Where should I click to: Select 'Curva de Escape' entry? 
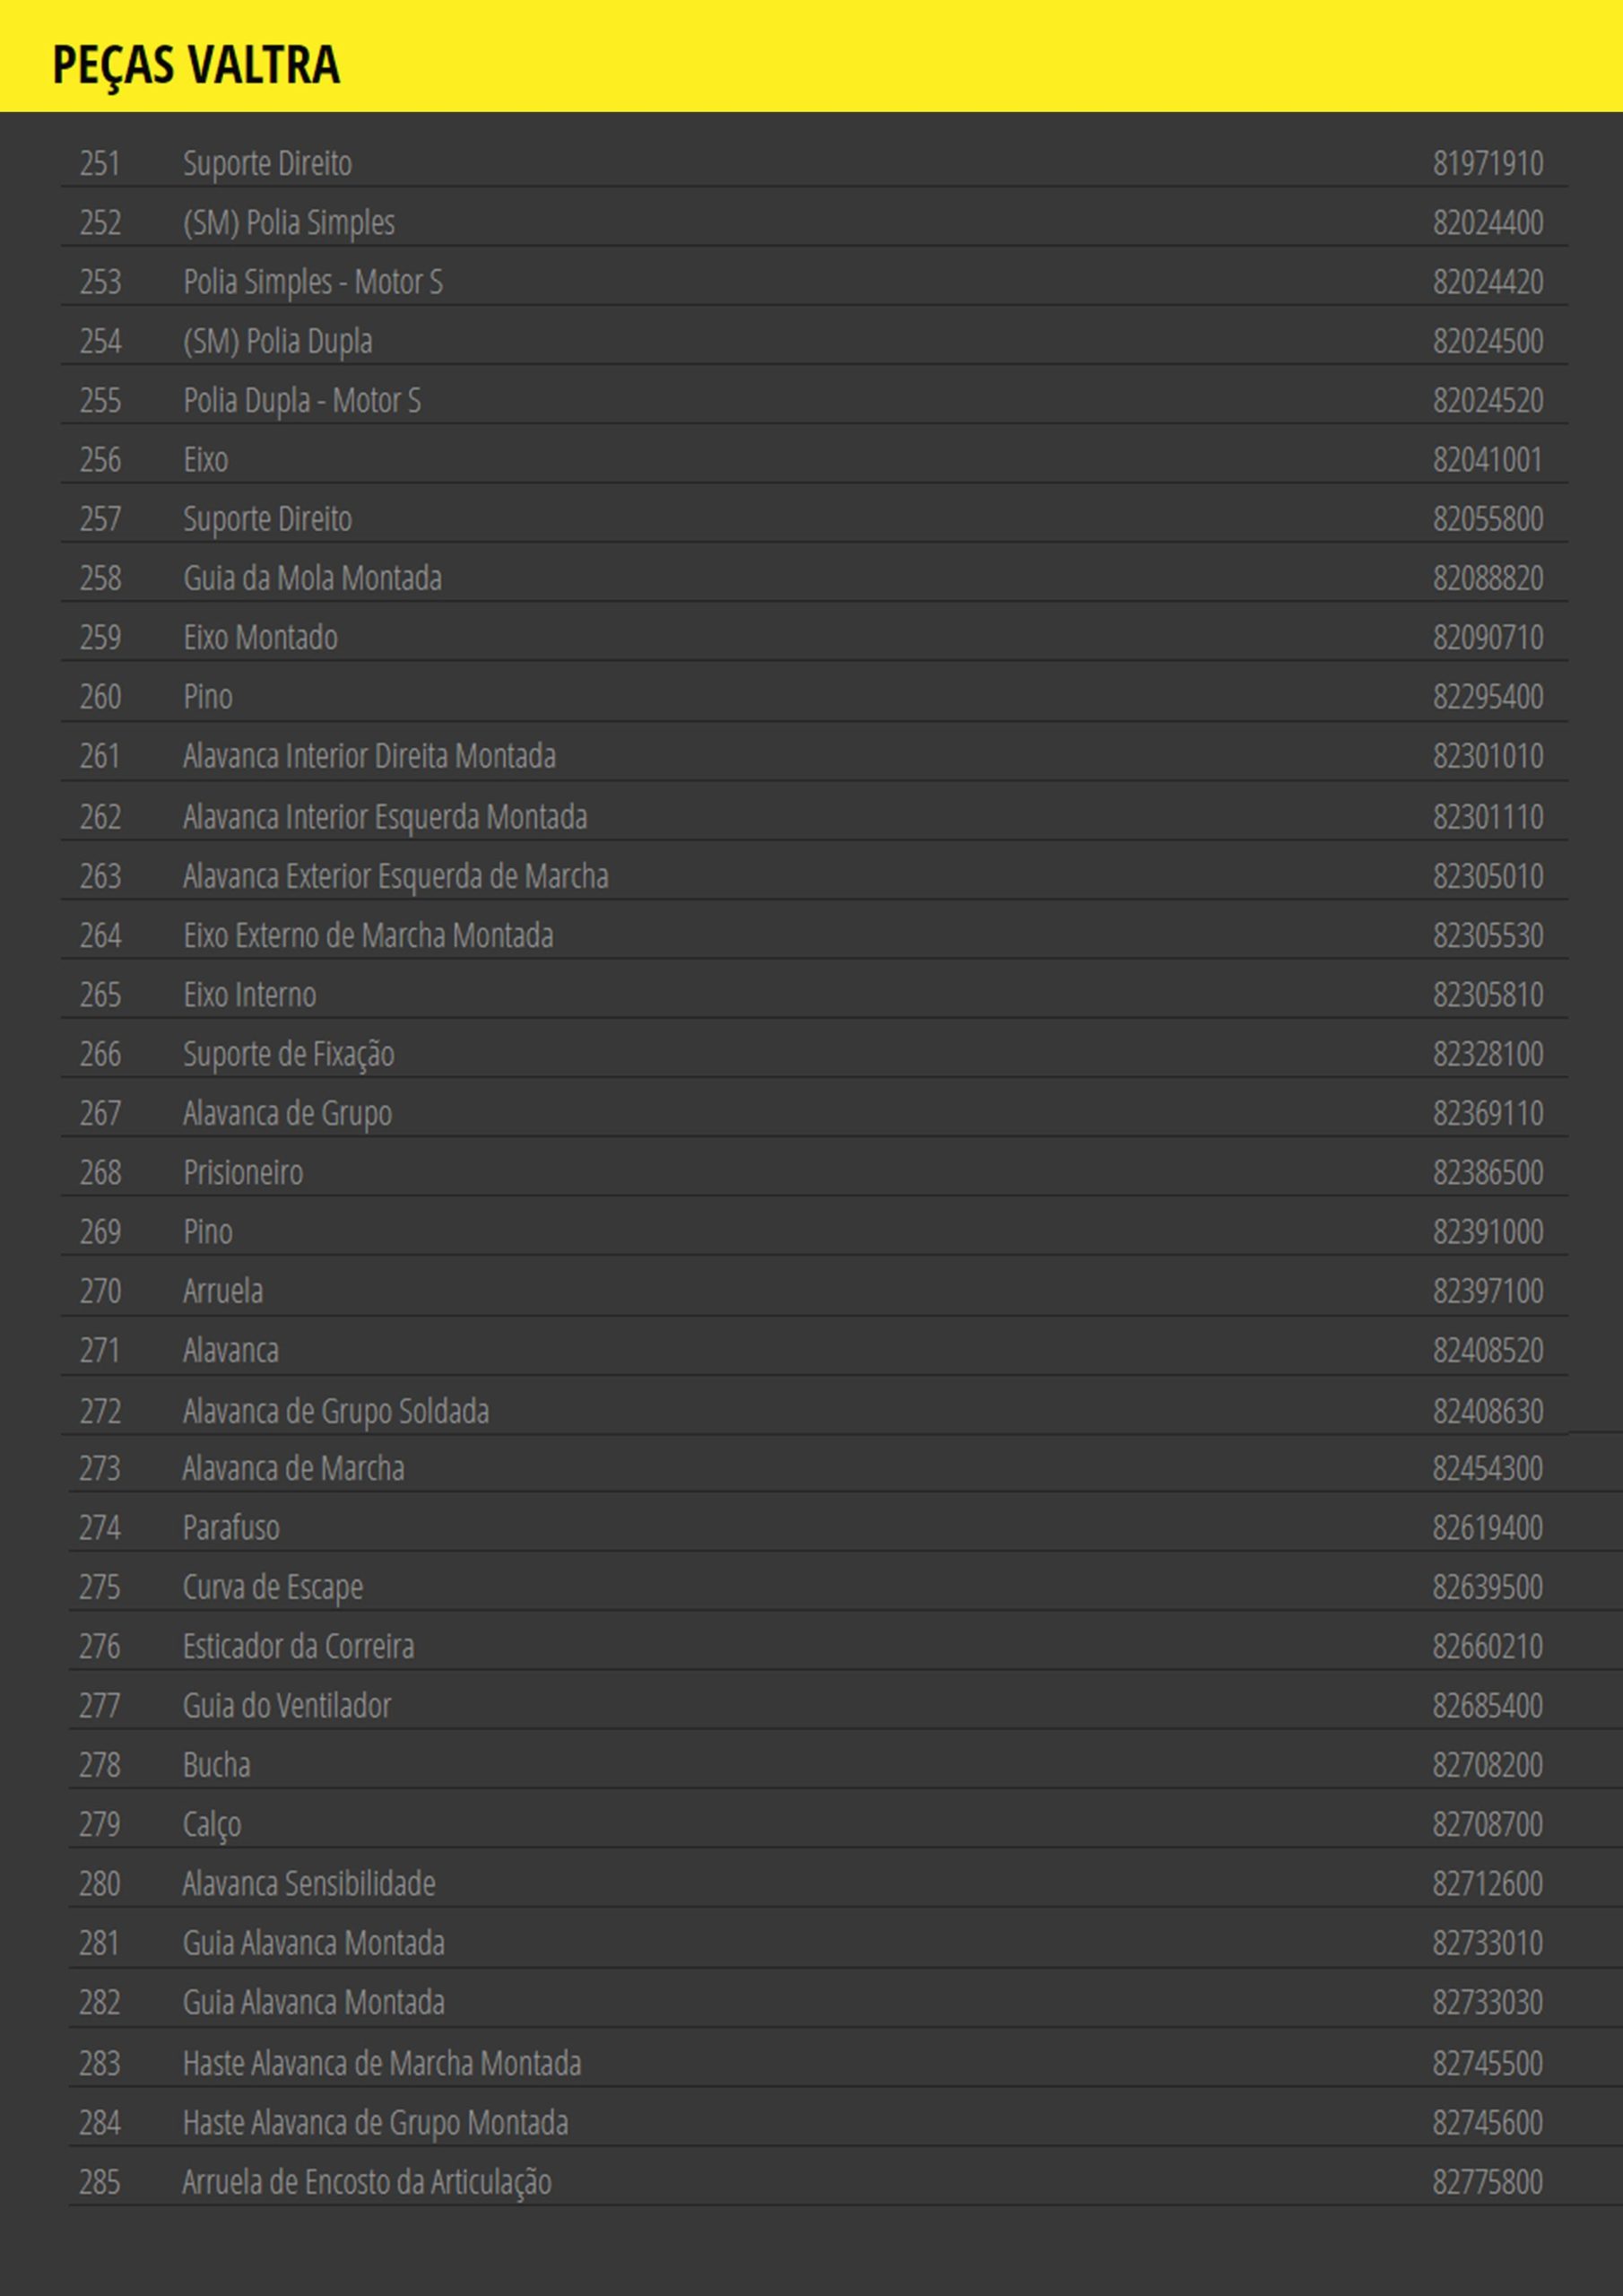click(273, 1589)
